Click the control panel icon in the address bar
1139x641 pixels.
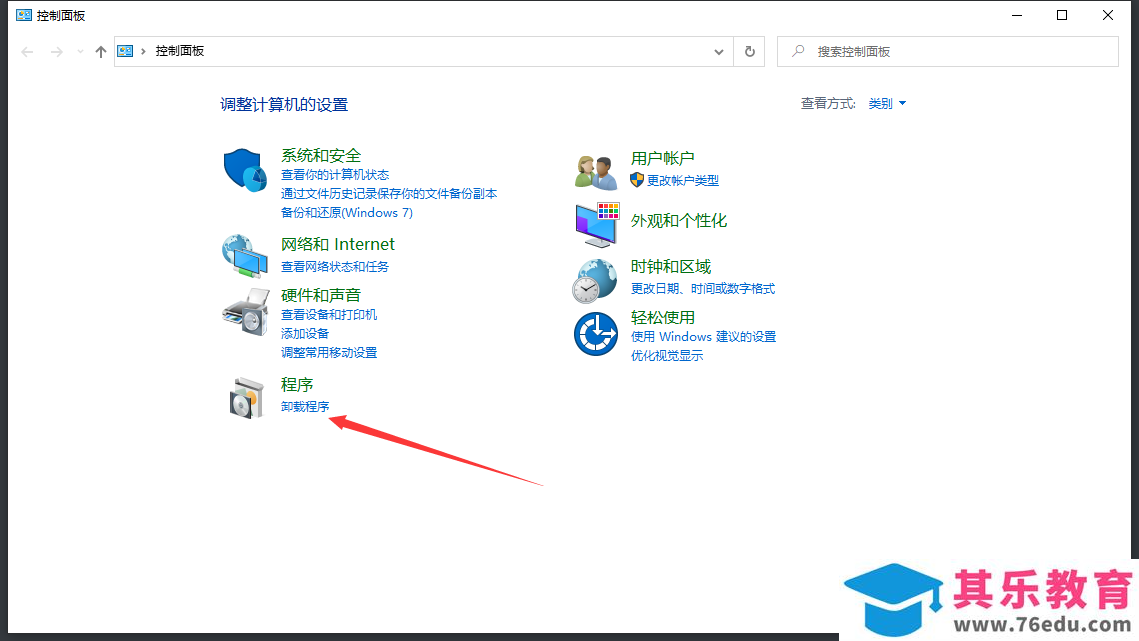click(x=125, y=51)
